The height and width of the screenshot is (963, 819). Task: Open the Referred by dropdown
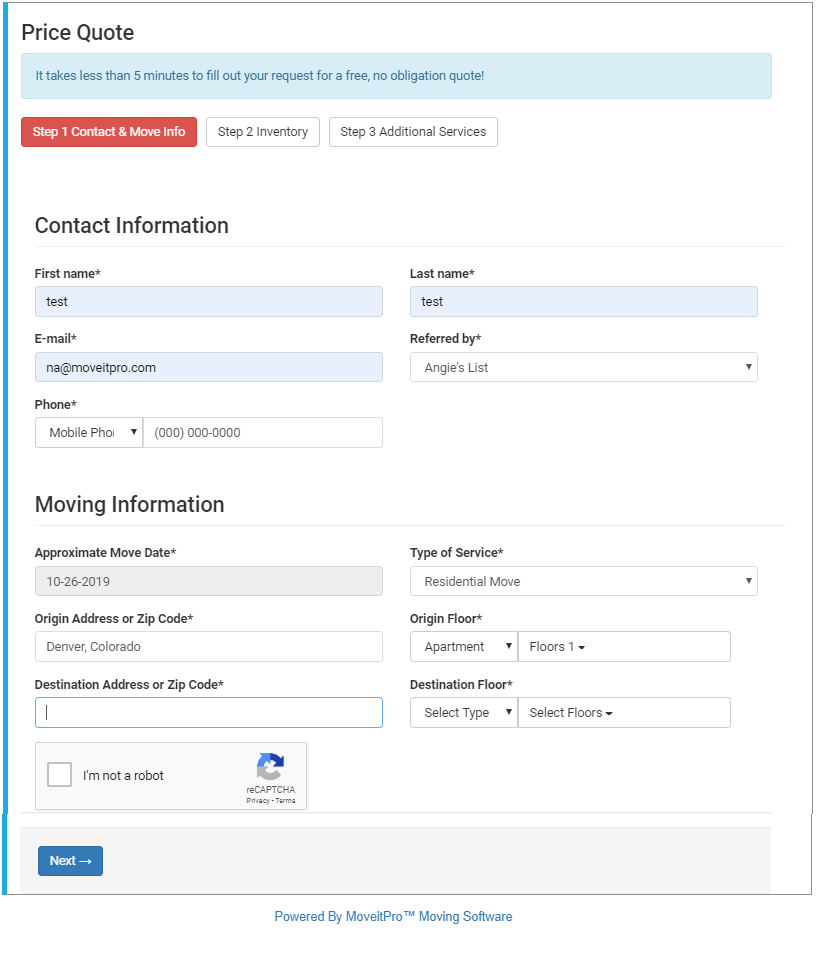(x=583, y=367)
